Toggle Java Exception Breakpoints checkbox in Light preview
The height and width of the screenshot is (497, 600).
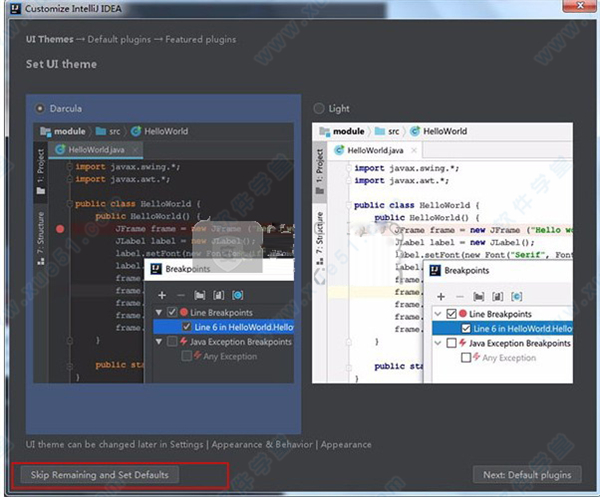tap(451, 343)
